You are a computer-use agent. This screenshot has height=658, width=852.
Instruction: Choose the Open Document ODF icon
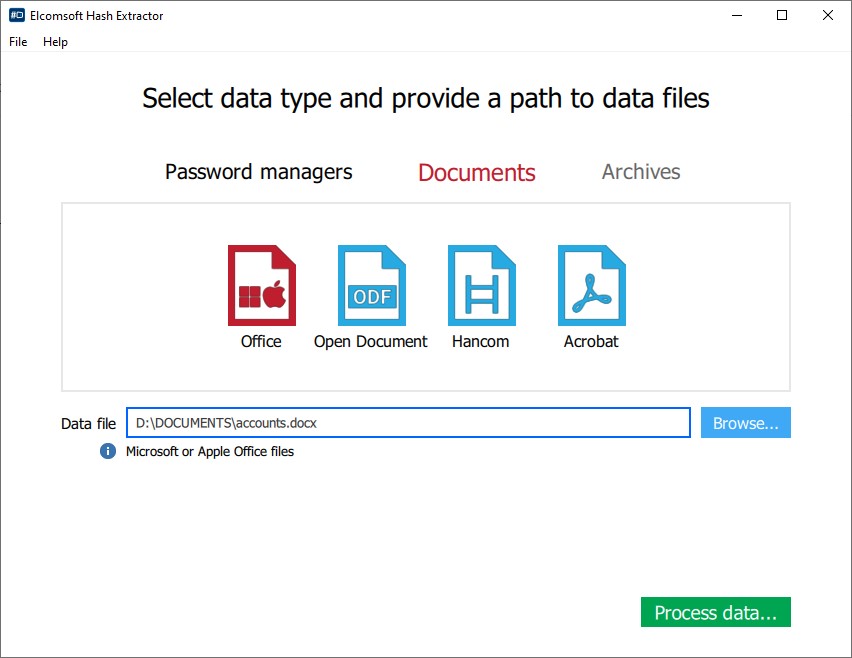pos(371,286)
